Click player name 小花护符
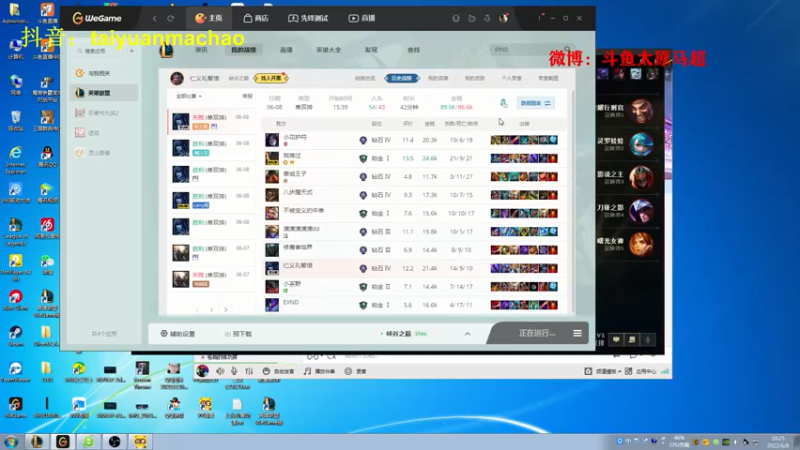The width and height of the screenshot is (800, 450). point(295,137)
